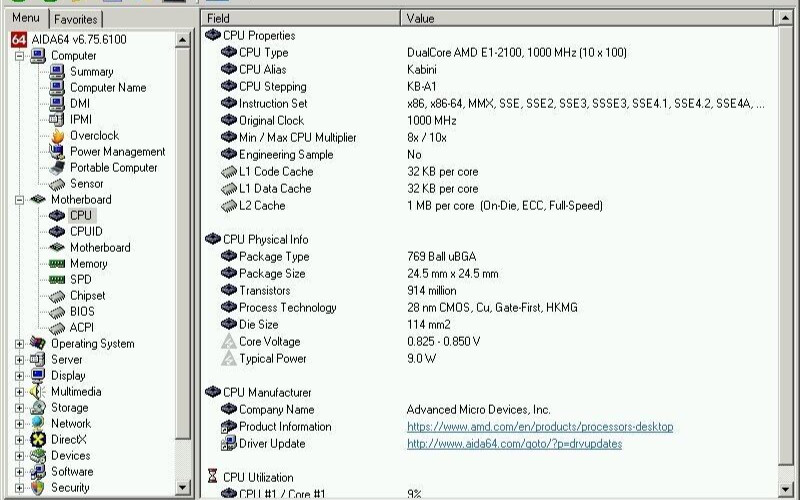Click the AIDA64 v6.75.6100 root icon
Viewport: 800px width, 500px height.
(19, 39)
